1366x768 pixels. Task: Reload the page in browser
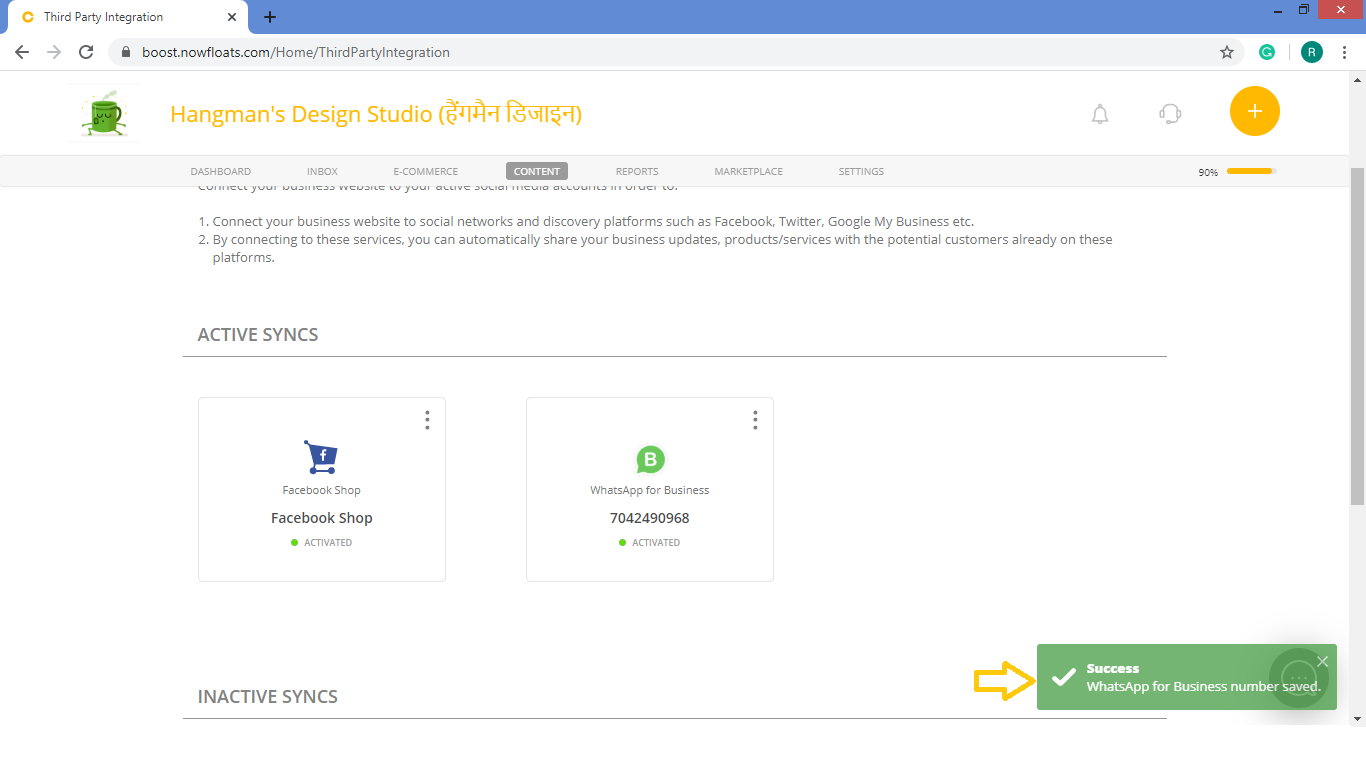point(86,52)
